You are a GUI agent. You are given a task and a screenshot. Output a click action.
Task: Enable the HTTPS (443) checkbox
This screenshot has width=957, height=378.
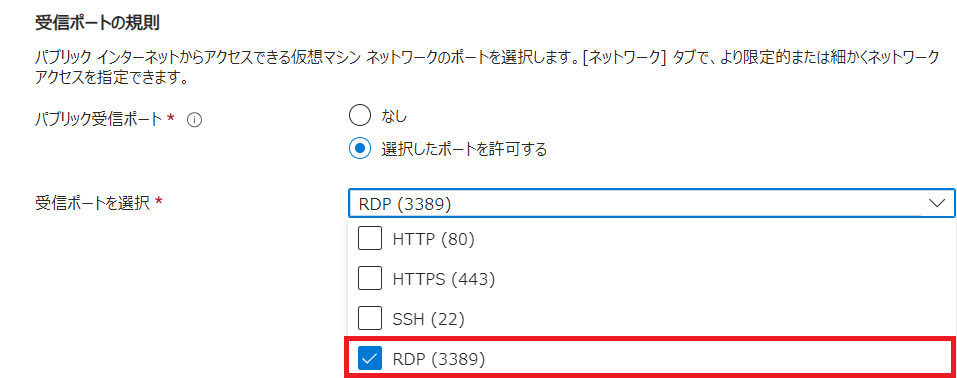[x=370, y=279]
